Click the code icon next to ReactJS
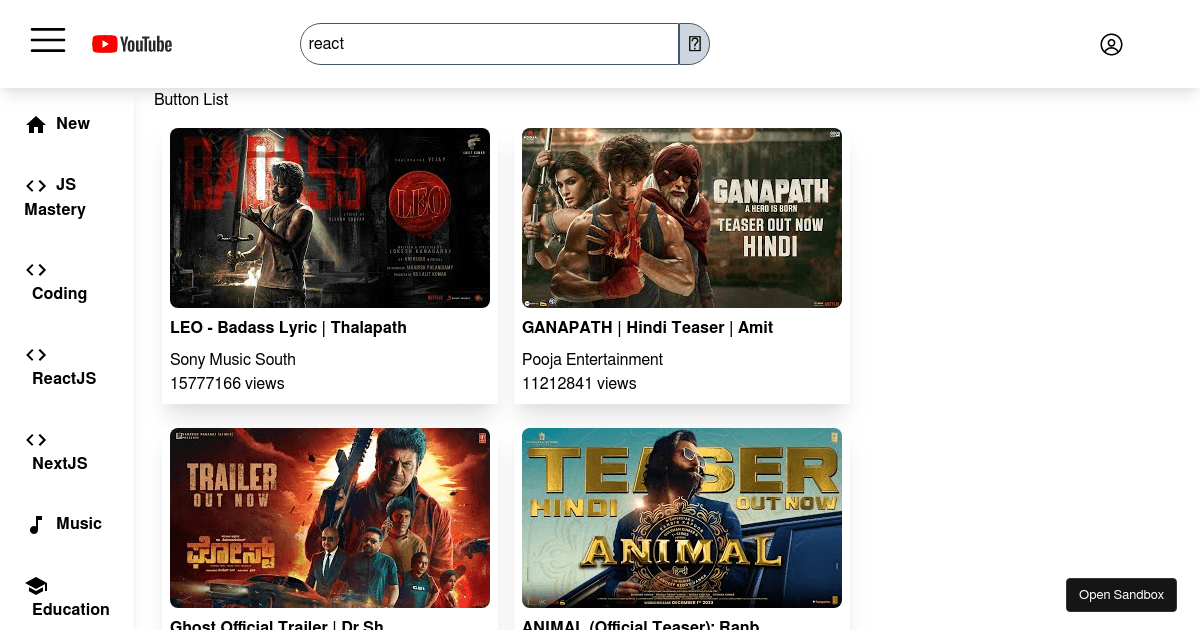Image resolution: width=1200 pixels, height=630 pixels. coord(36,355)
